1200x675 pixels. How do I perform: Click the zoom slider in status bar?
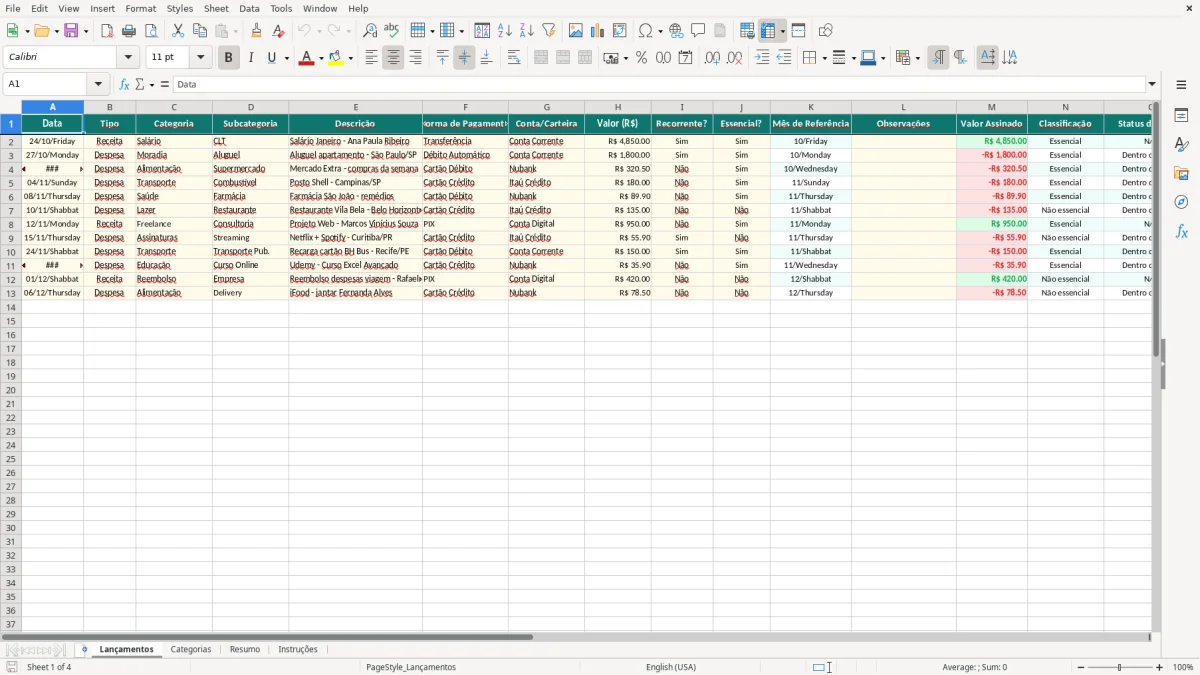[1120, 667]
